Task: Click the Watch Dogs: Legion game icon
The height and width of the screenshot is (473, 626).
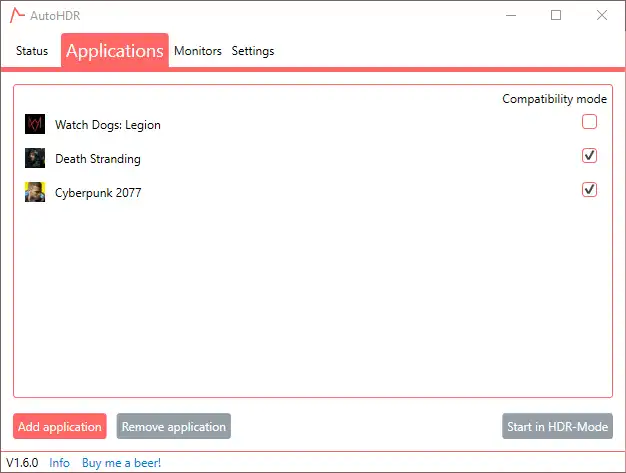Action: coord(35,124)
